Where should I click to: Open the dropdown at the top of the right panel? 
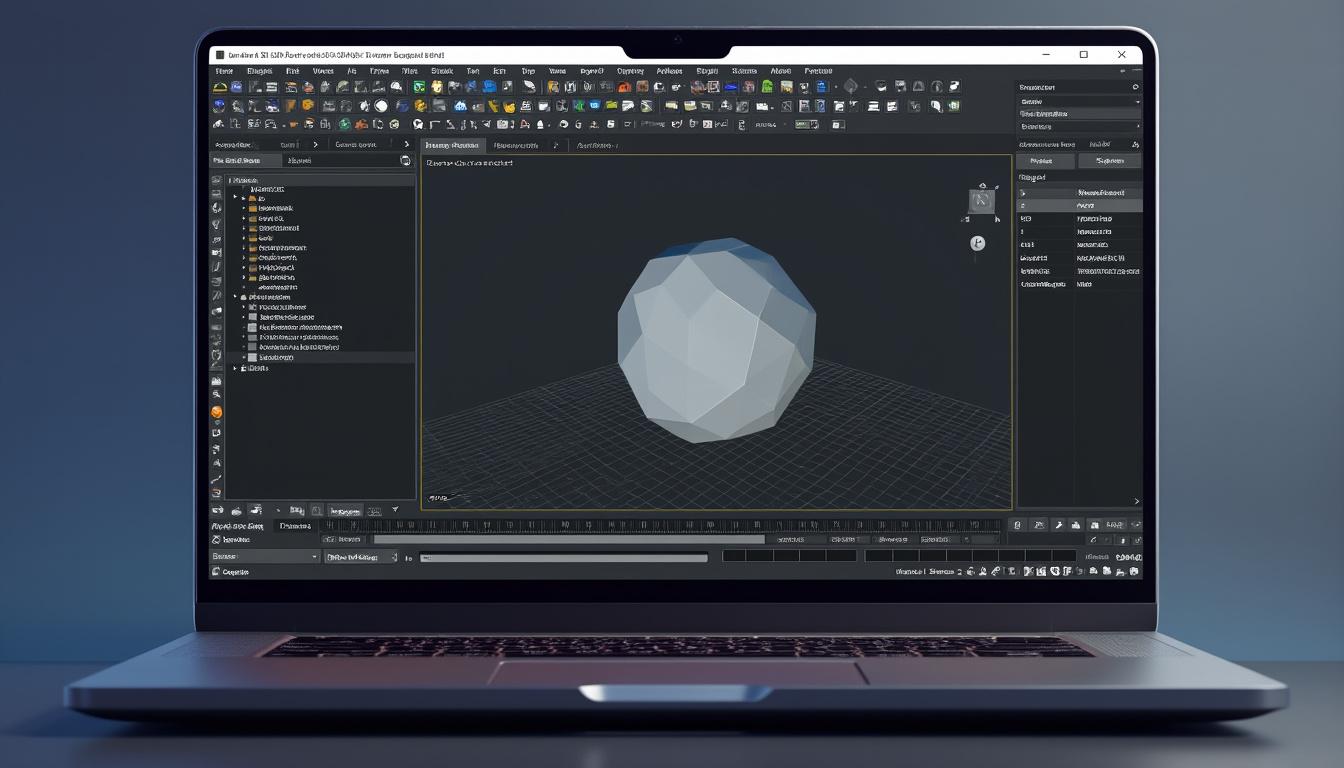(1080, 101)
